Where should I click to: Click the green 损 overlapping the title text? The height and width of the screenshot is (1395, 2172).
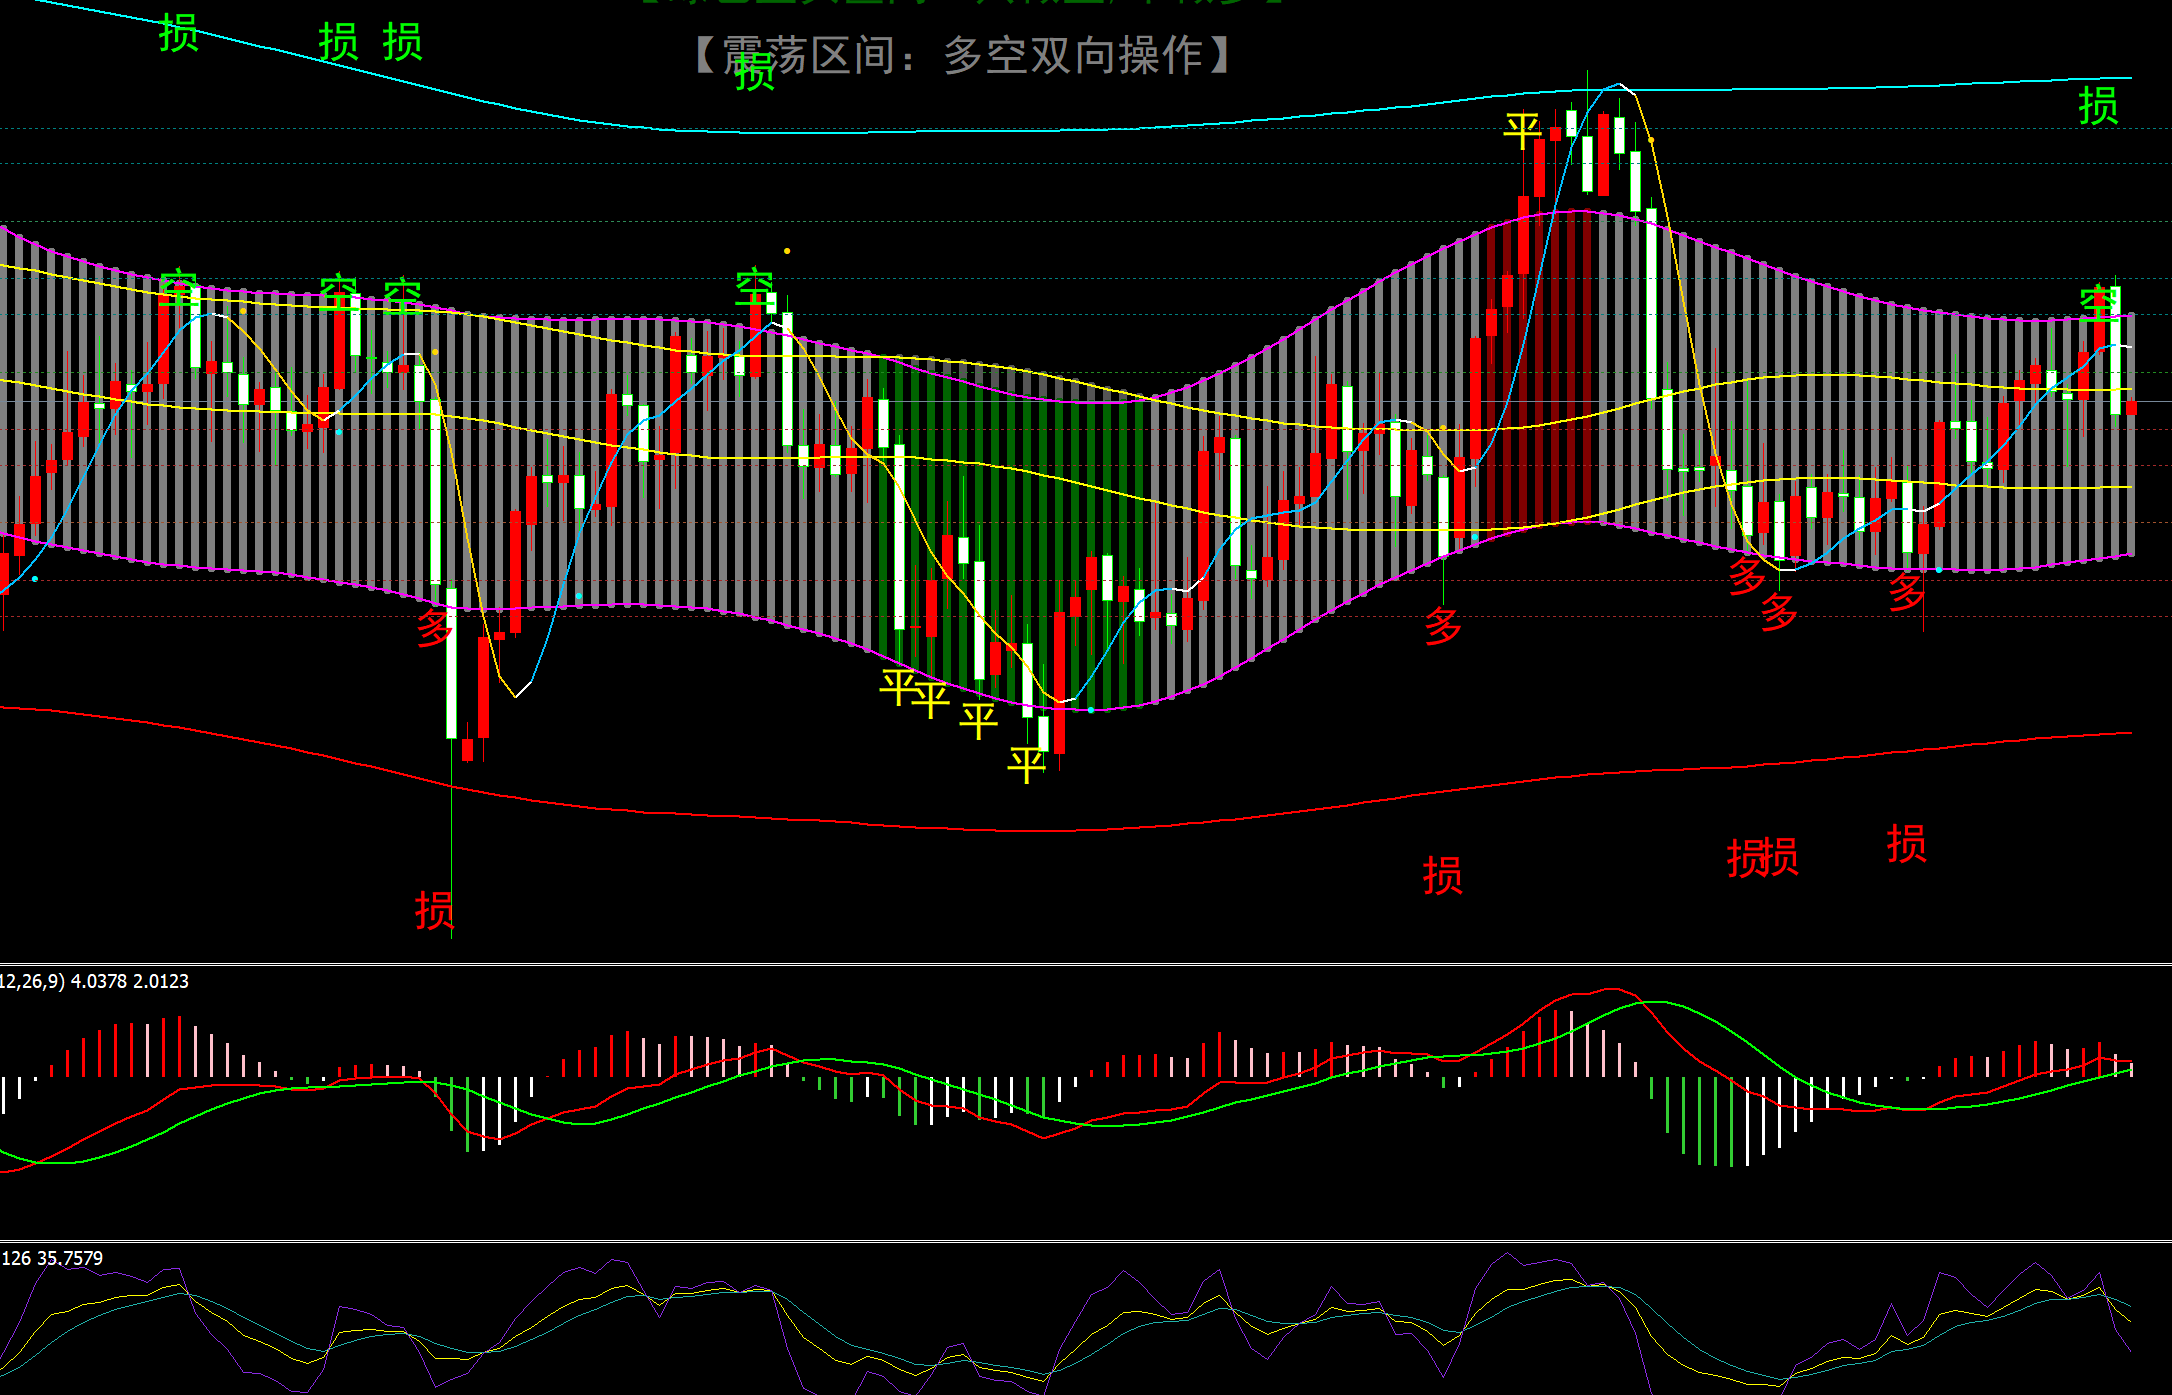(754, 73)
